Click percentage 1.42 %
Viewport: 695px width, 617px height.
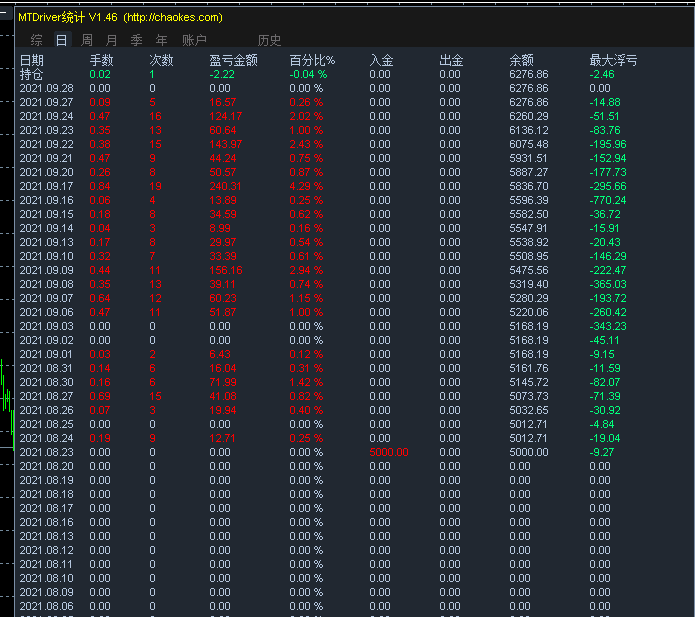click(x=306, y=383)
